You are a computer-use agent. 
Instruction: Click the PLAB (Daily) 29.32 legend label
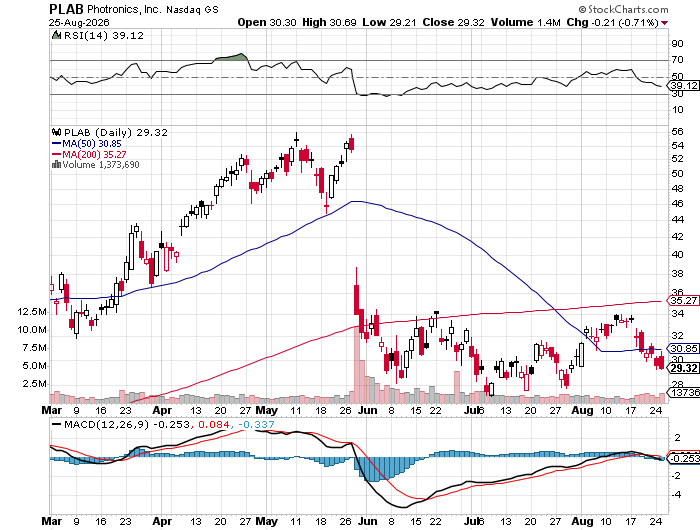coord(116,133)
